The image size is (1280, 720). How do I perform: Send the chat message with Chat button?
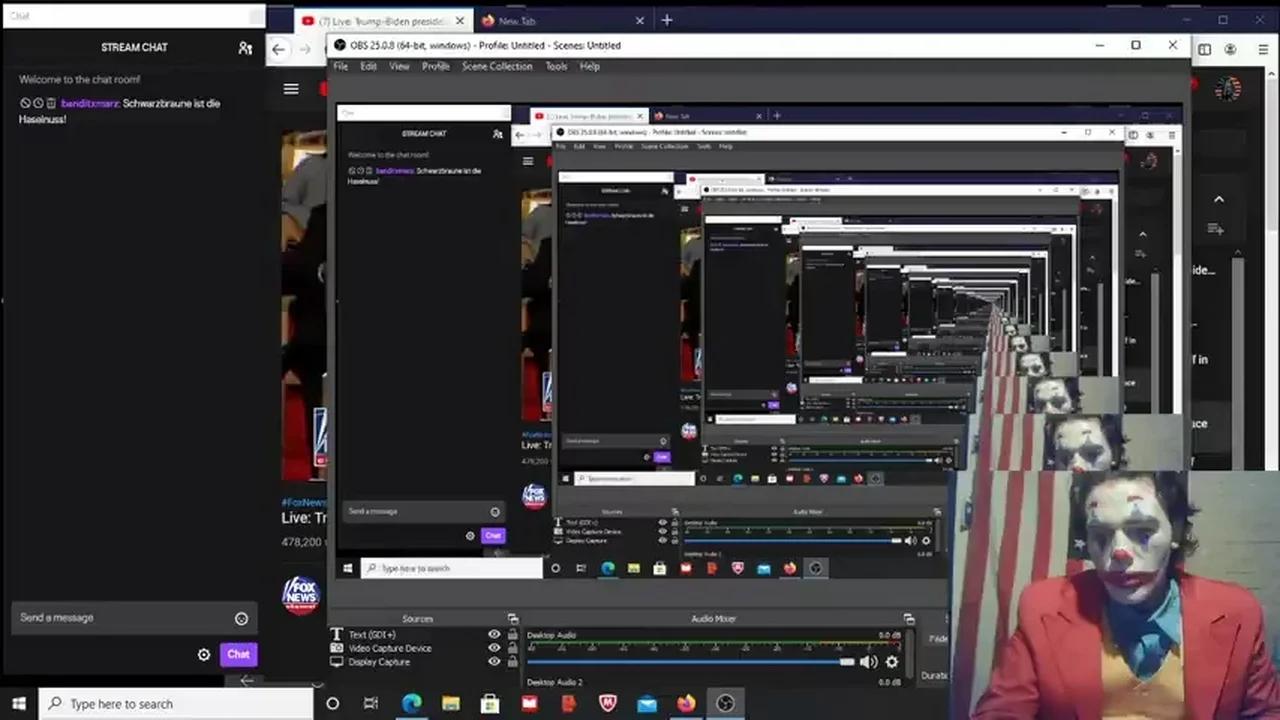(238, 654)
